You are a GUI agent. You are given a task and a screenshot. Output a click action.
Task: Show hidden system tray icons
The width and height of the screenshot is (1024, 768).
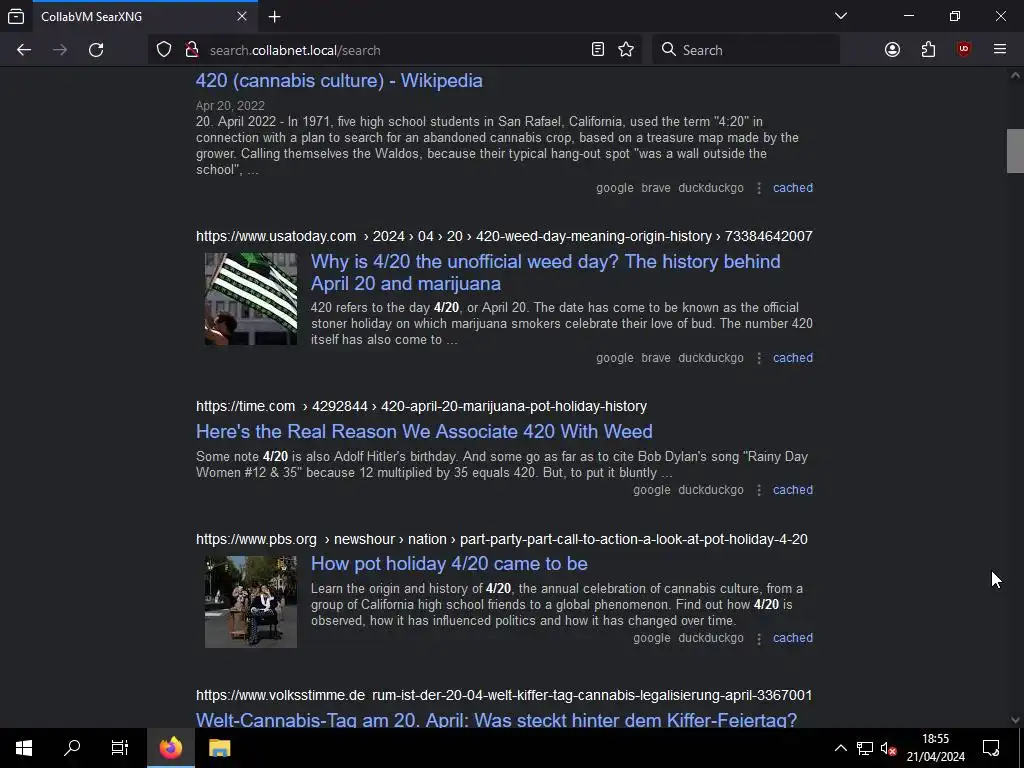(841, 748)
